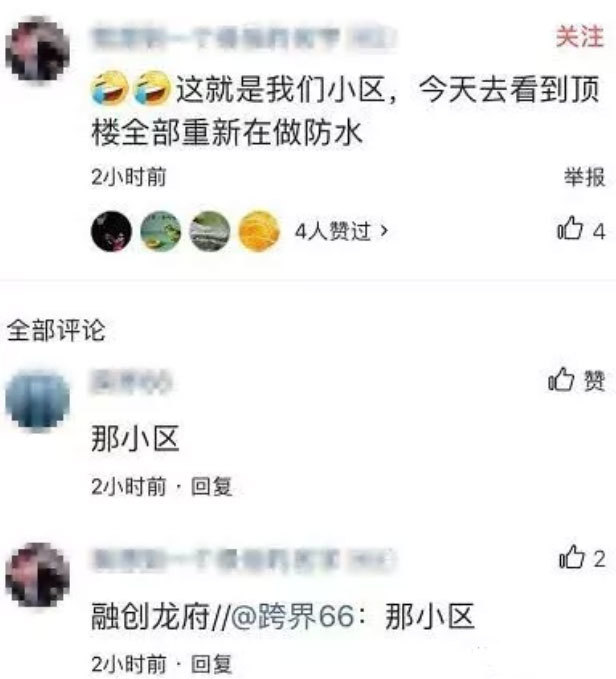Reply to the first 那小区 comment
Image resolution: width=616 pixels, height=679 pixels.
pos(212,486)
